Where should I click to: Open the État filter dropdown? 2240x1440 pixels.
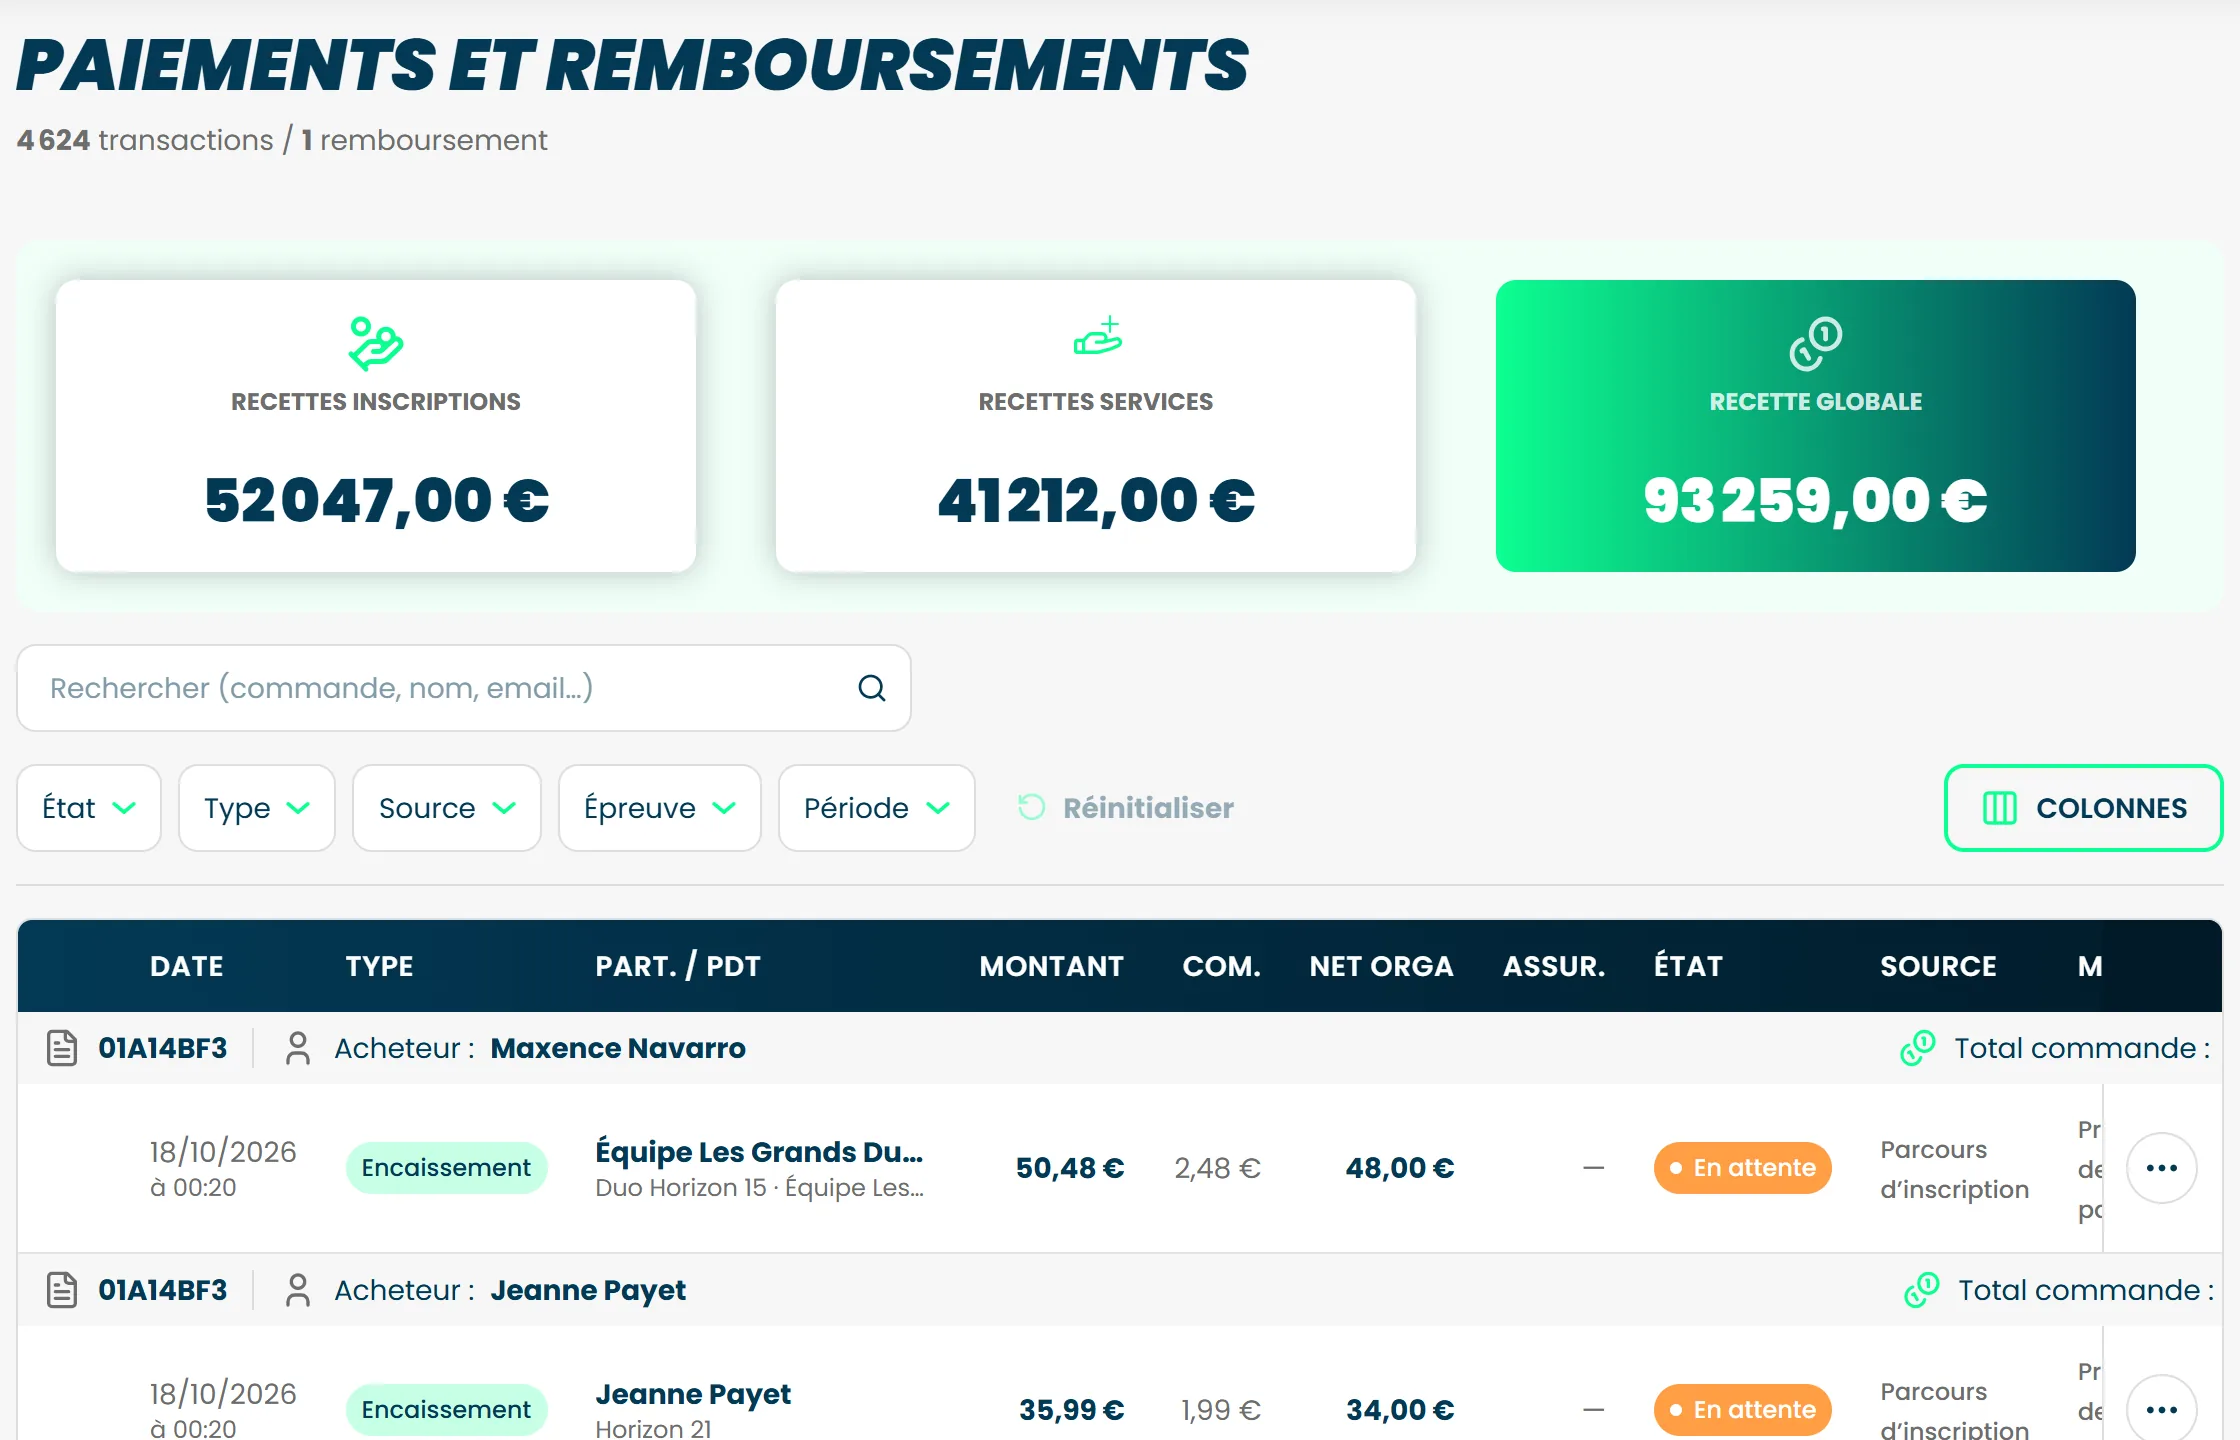pos(89,808)
